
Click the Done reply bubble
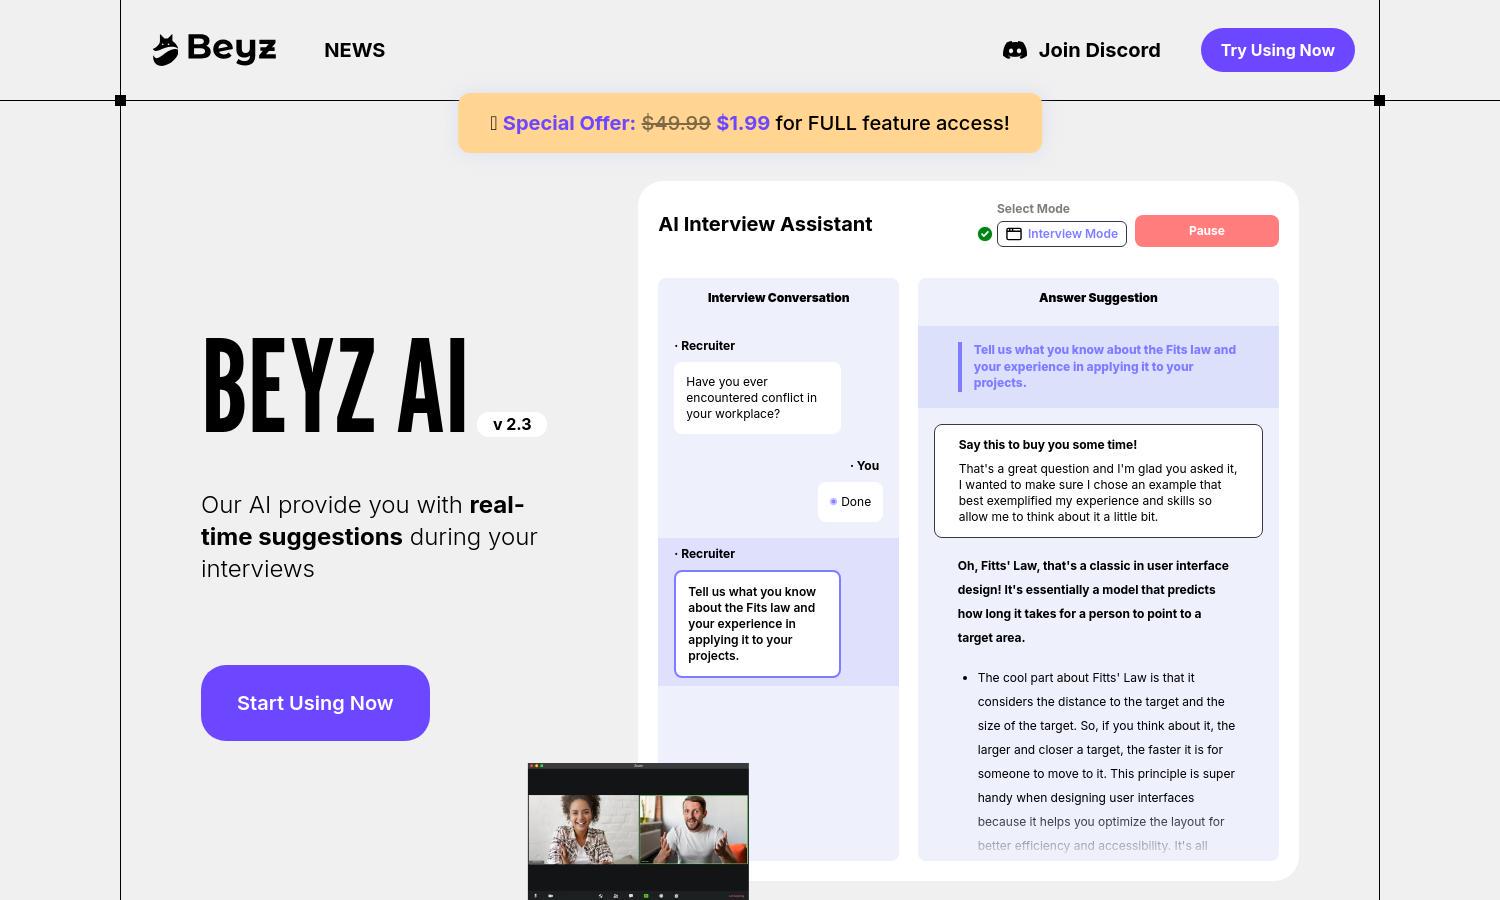850,502
